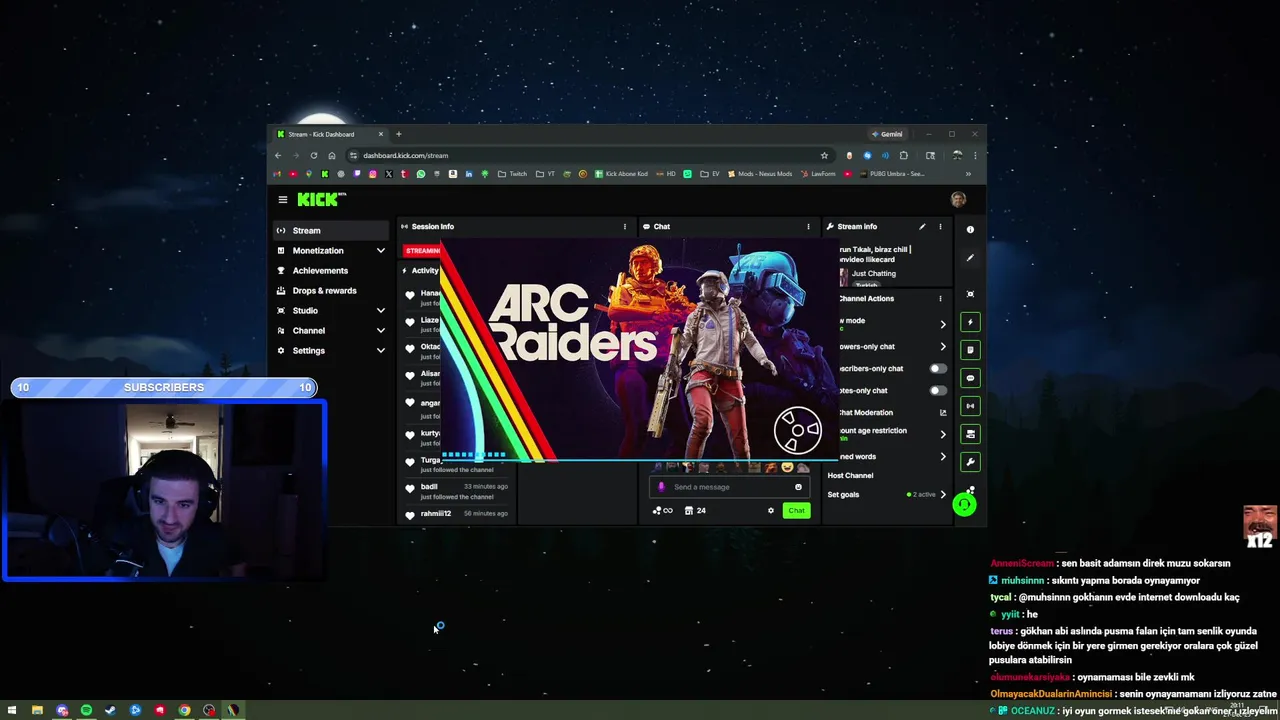Screen dimensions: 1280x720
Task: Click the green wrench rail icon
Action: pyautogui.click(x=970, y=462)
